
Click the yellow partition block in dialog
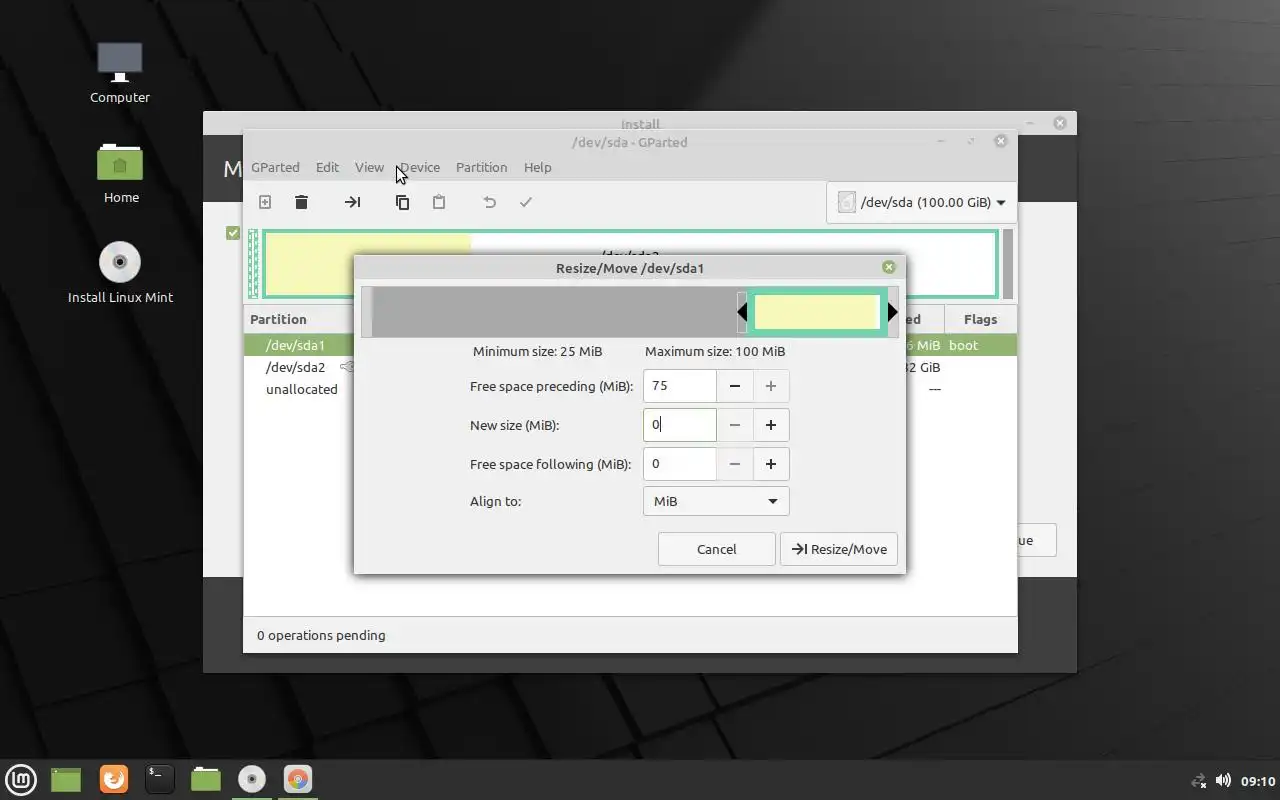click(817, 312)
